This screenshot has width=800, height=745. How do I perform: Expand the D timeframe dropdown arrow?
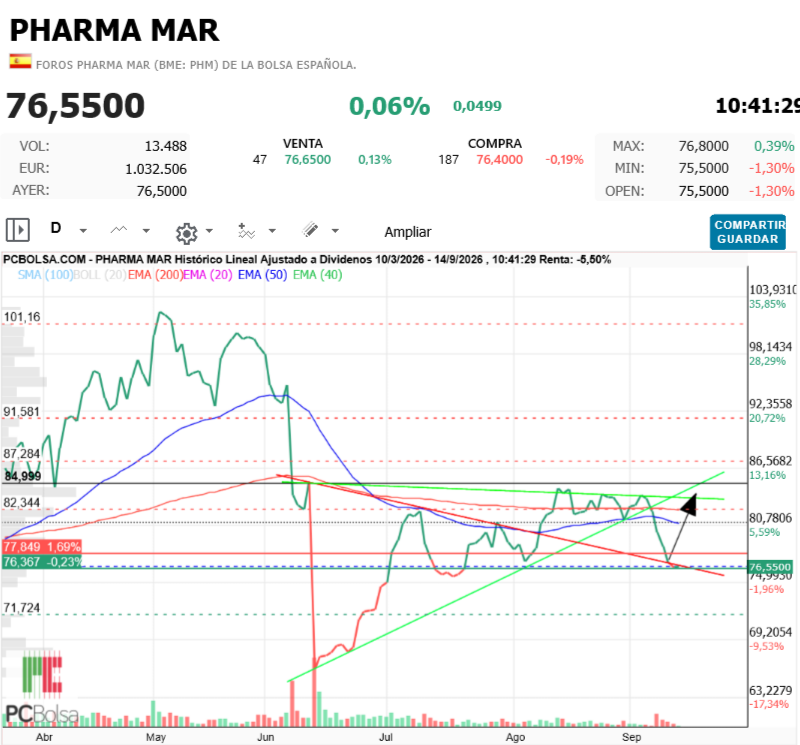[x=83, y=231]
